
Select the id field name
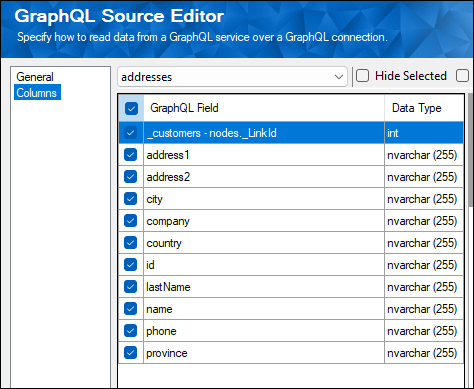click(x=264, y=265)
